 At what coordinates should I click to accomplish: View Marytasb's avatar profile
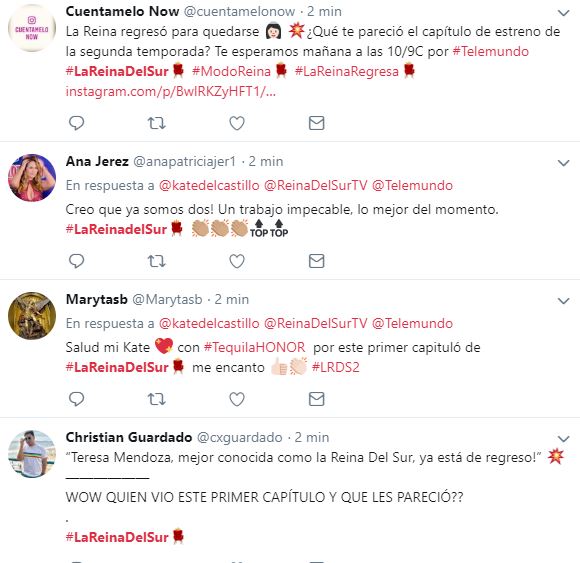click(32, 316)
